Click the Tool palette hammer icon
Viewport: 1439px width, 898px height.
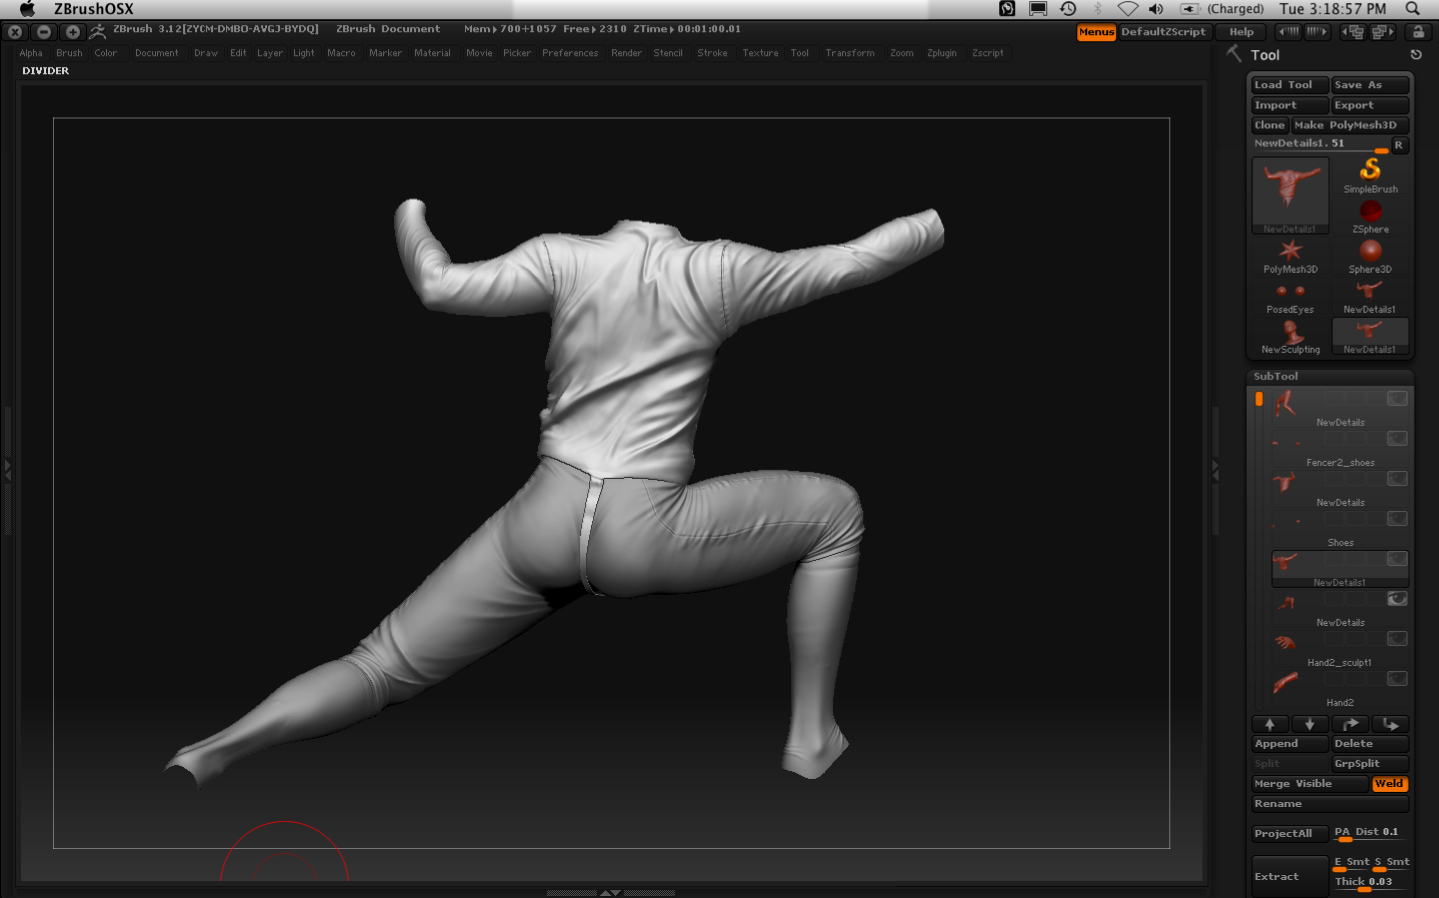(x=1234, y=54)
